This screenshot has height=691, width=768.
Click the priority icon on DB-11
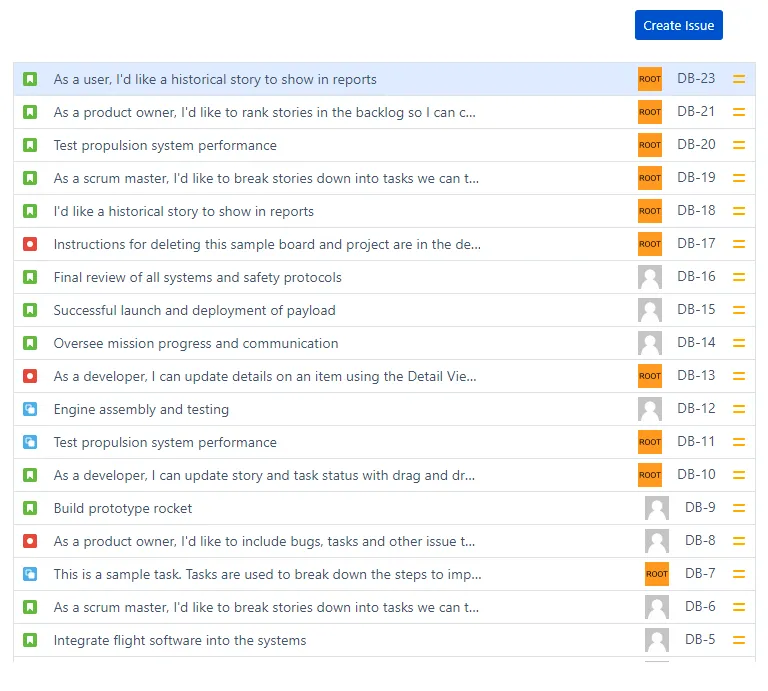point(739,442)
